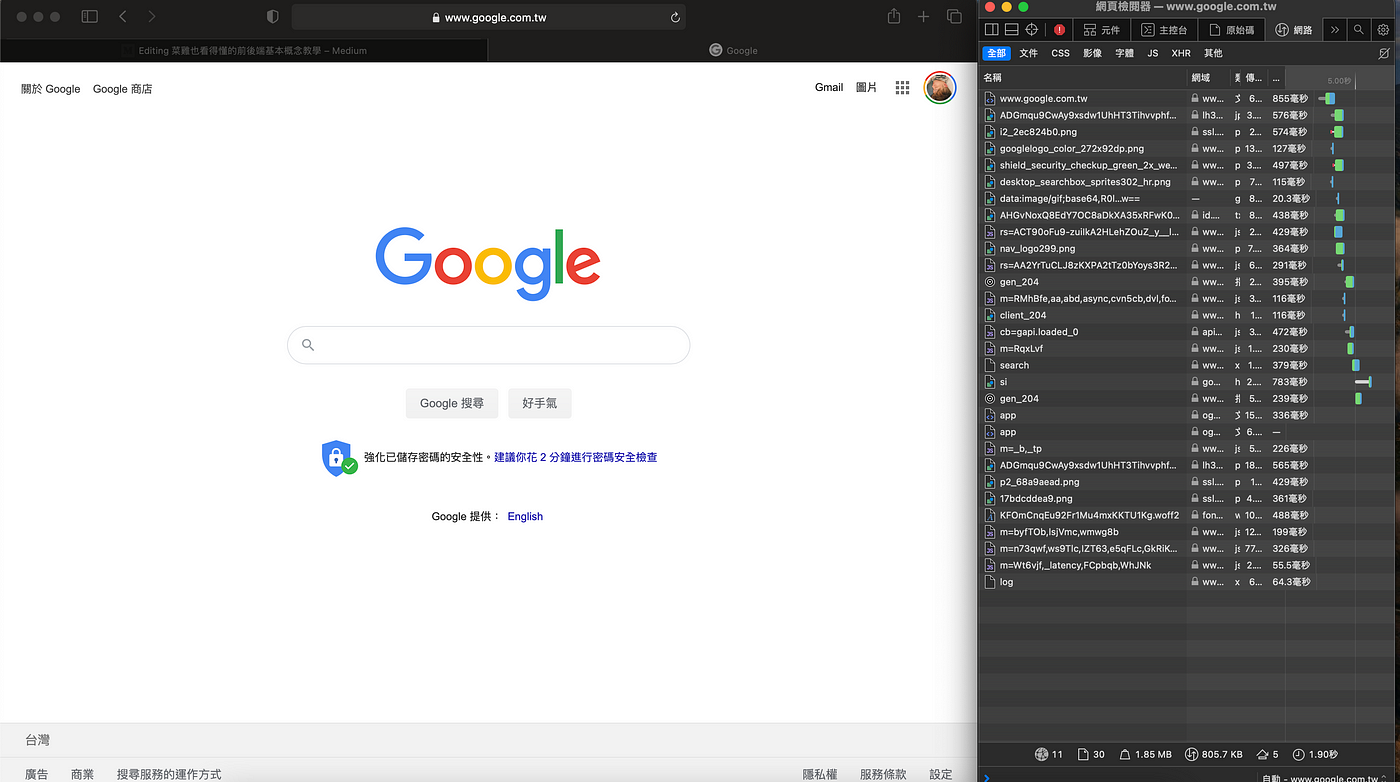Open the 隱私權 footer link

tap(820, 774)
